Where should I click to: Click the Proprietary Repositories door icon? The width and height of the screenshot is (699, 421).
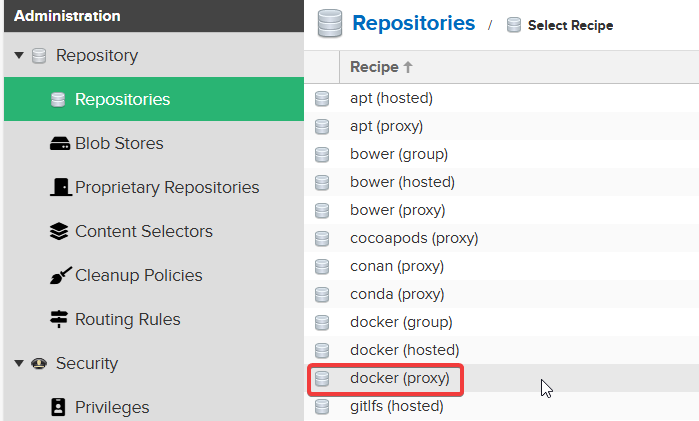(59, 188)
